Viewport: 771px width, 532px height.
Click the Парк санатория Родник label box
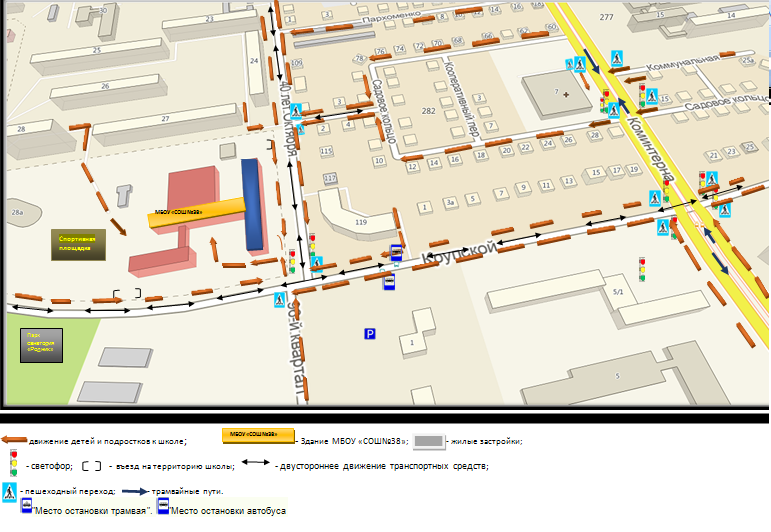pos(41,345)
